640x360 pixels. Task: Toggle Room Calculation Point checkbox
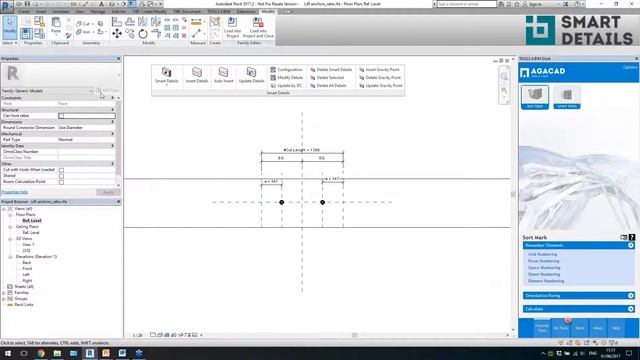tap(61, 182)
